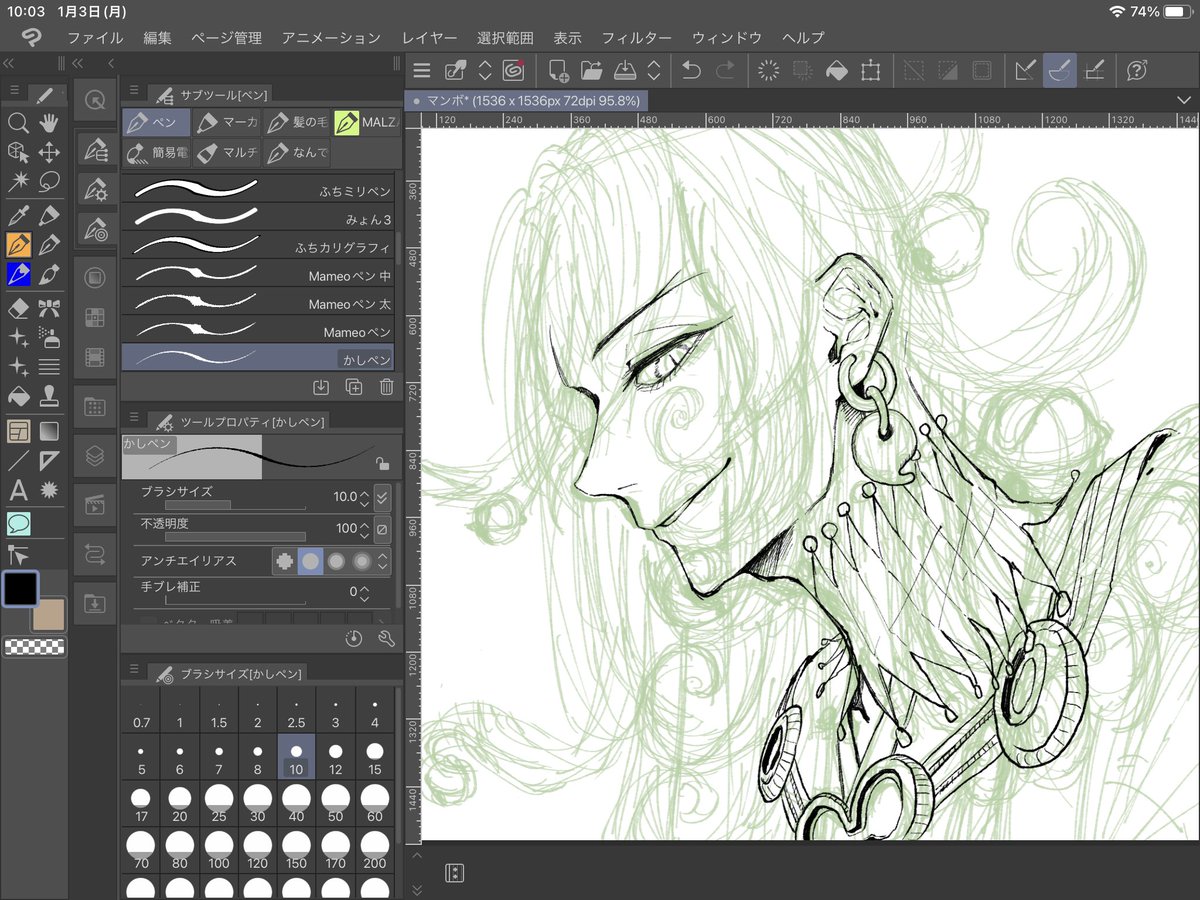Toggle snap to ruler icon
1200x900 pixels.
click(x=1025, y=70)
